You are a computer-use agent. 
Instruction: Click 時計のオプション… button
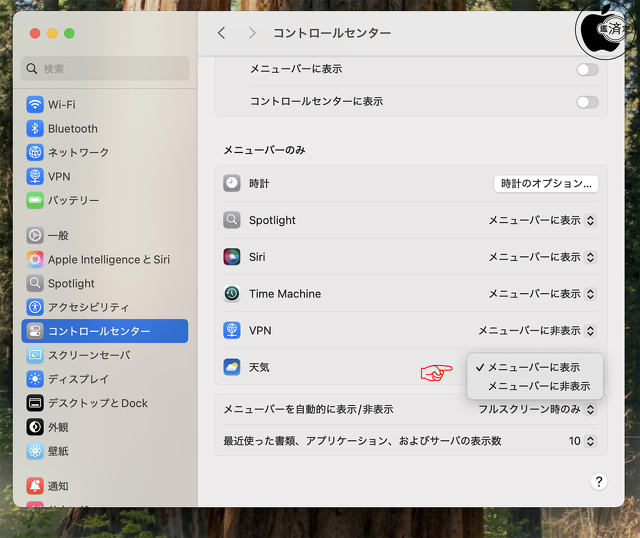point(546,184)
